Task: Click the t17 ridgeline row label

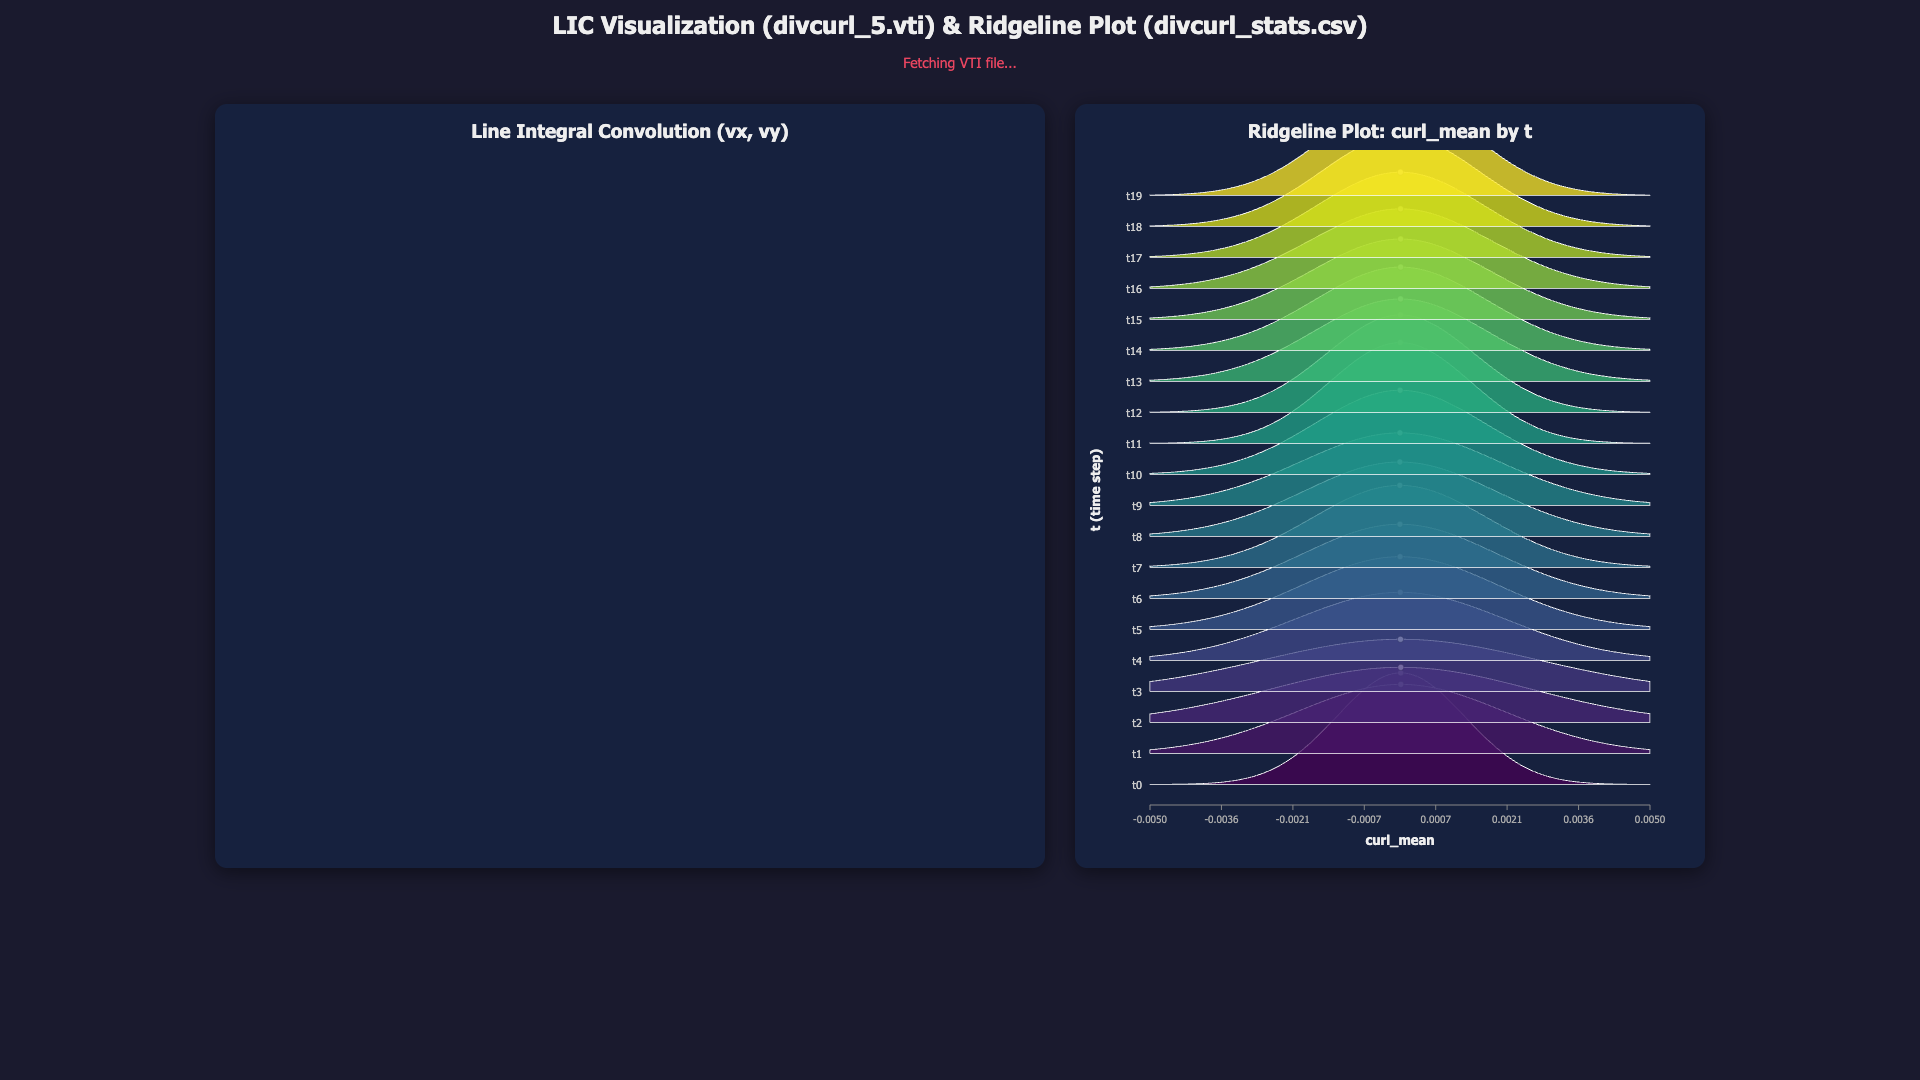Action: coord(1133,258)
